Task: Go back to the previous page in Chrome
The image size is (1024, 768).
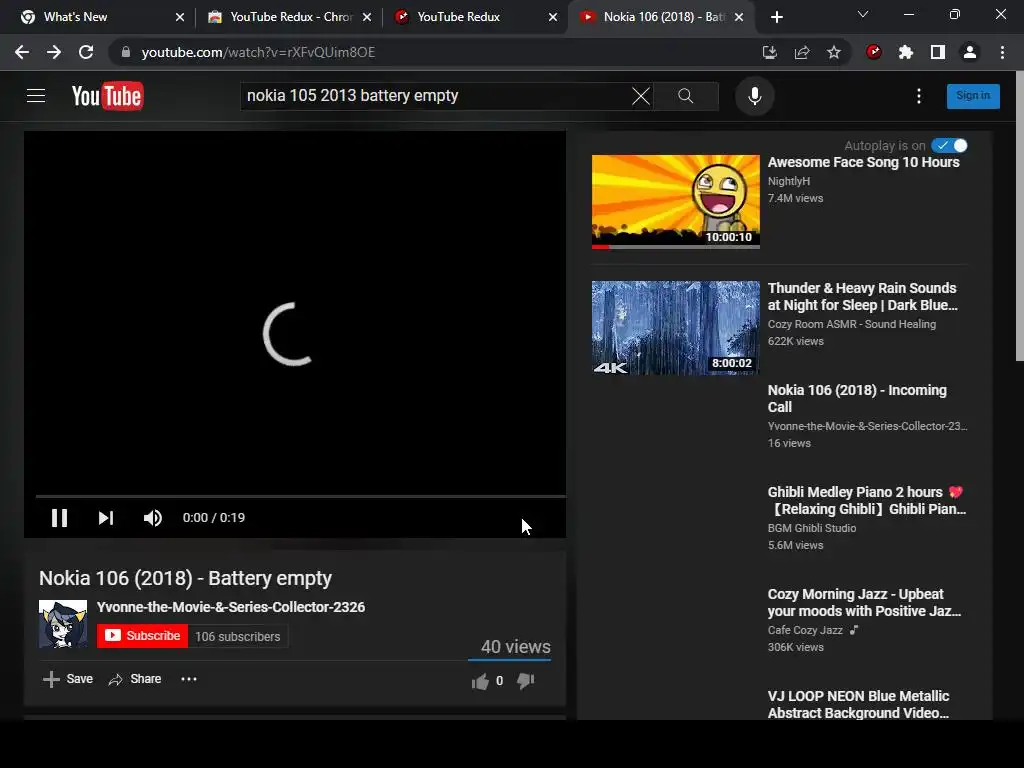Action: pyautogui.click(x=22, y=52)
